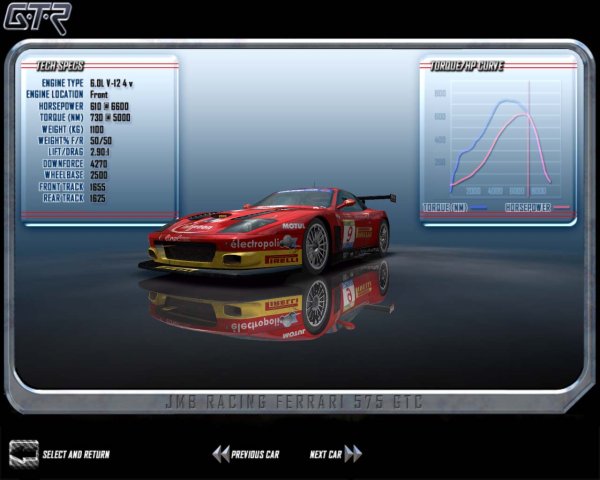Go to Previous Car text label
Screen dimensions: 600x480
pos(255,455)
